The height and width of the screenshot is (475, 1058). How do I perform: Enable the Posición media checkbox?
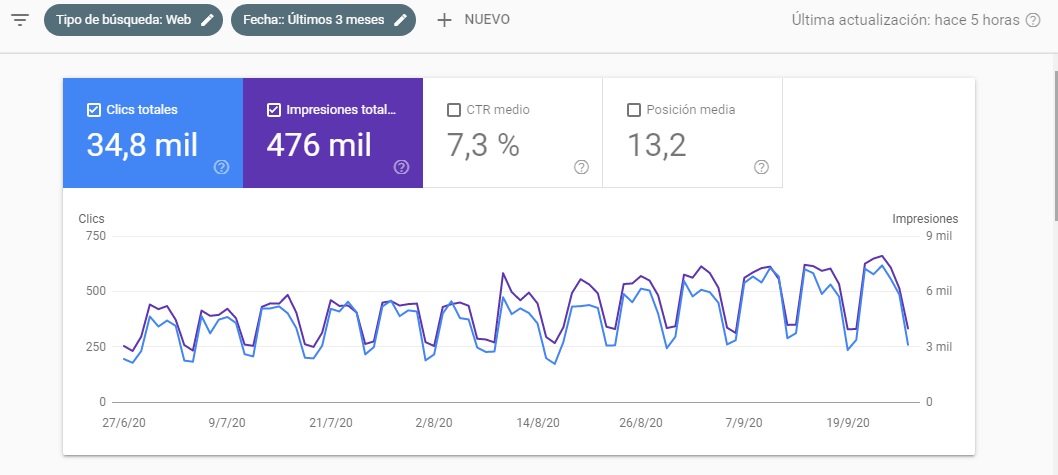(634, 109)
